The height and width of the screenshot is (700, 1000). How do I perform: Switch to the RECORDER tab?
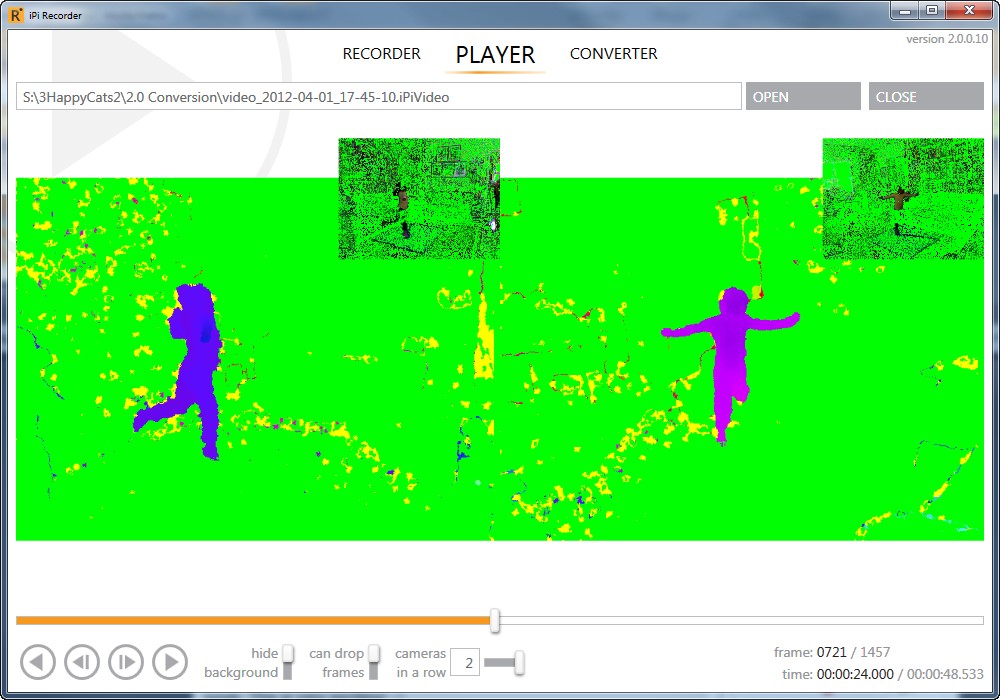pos(381,54)
